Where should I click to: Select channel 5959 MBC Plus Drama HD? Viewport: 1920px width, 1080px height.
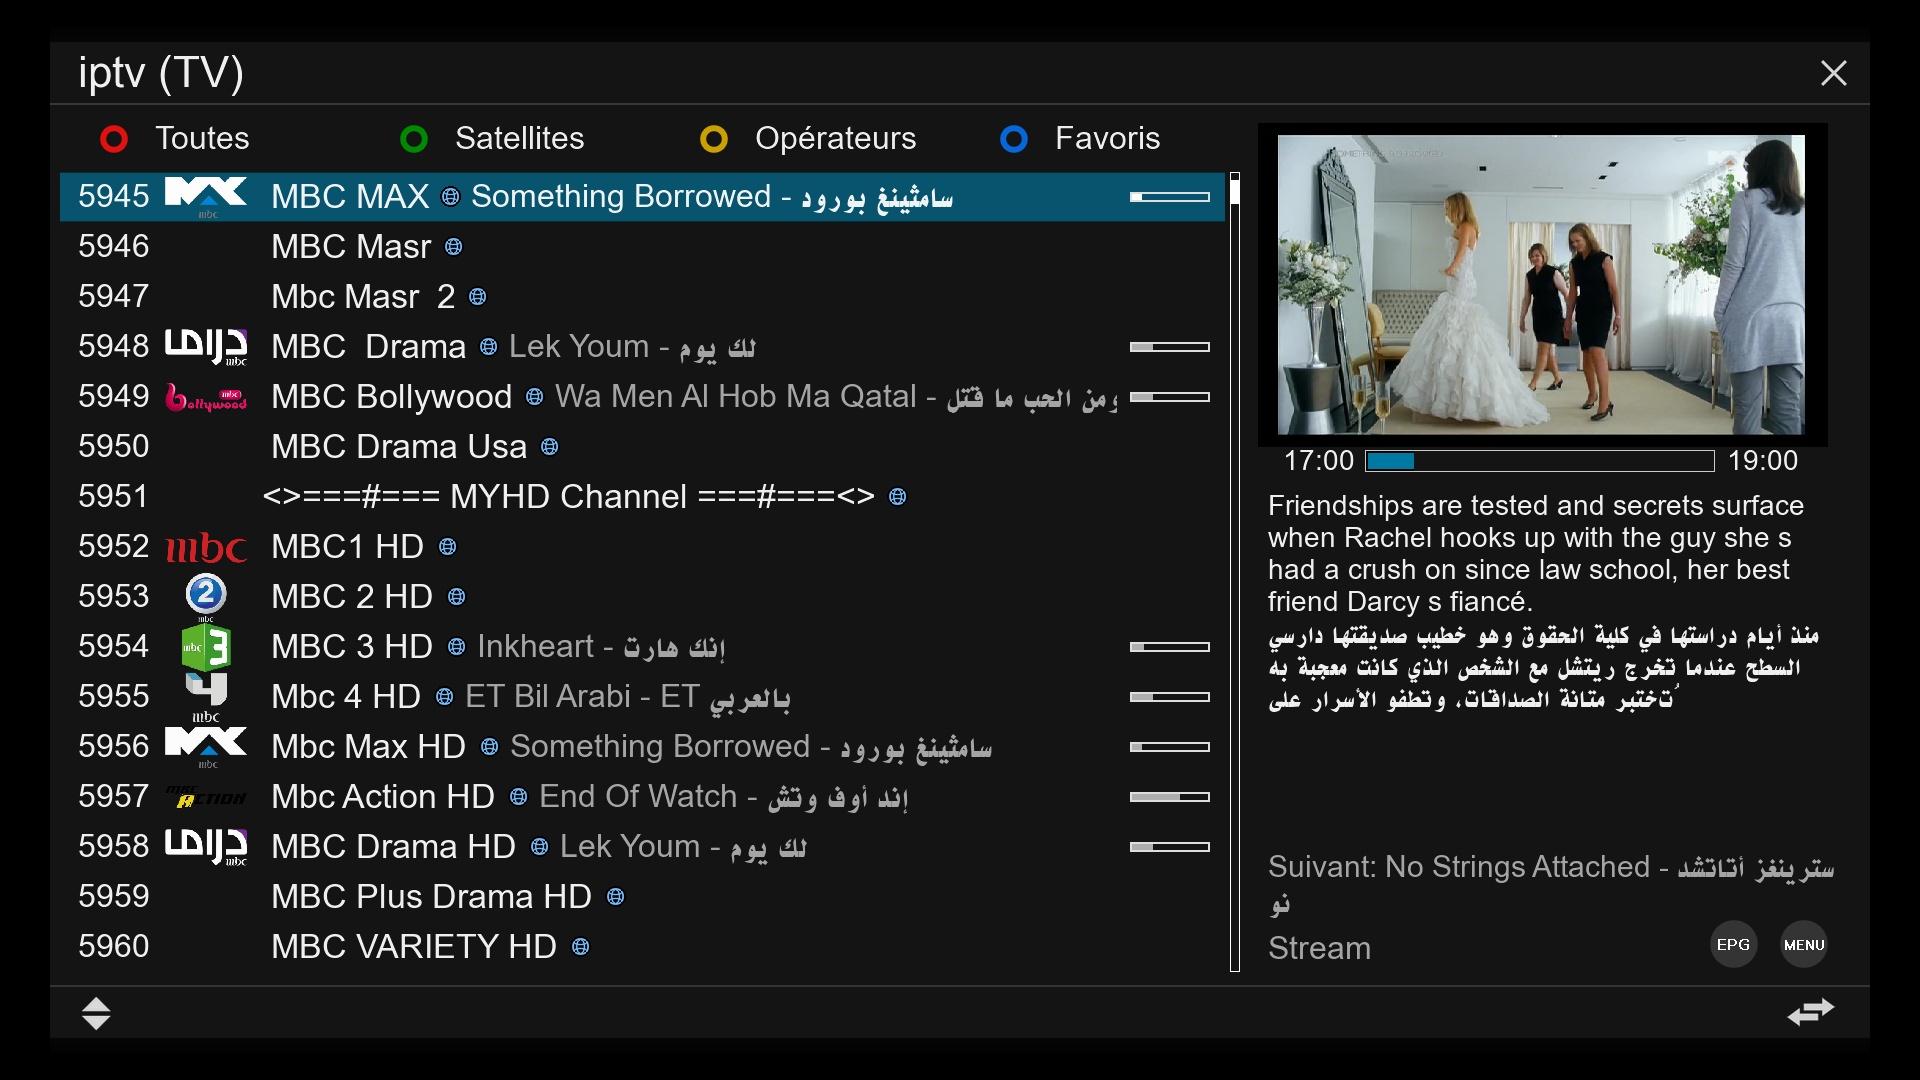(x=642, y=896)
